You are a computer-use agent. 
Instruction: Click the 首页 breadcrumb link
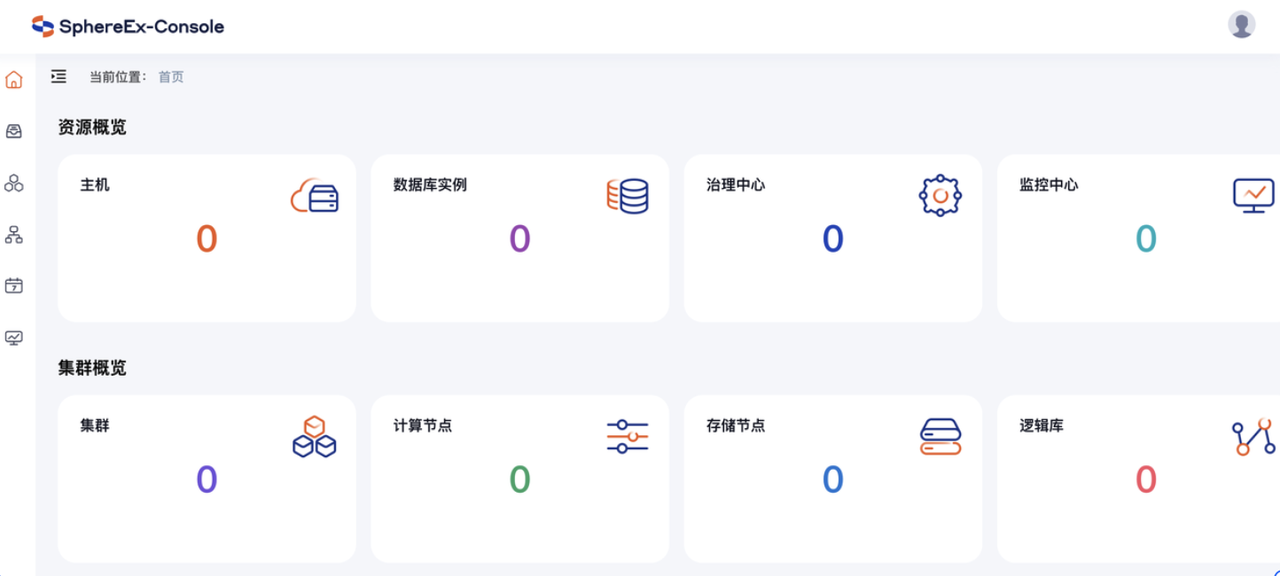[x=170, y=76]
